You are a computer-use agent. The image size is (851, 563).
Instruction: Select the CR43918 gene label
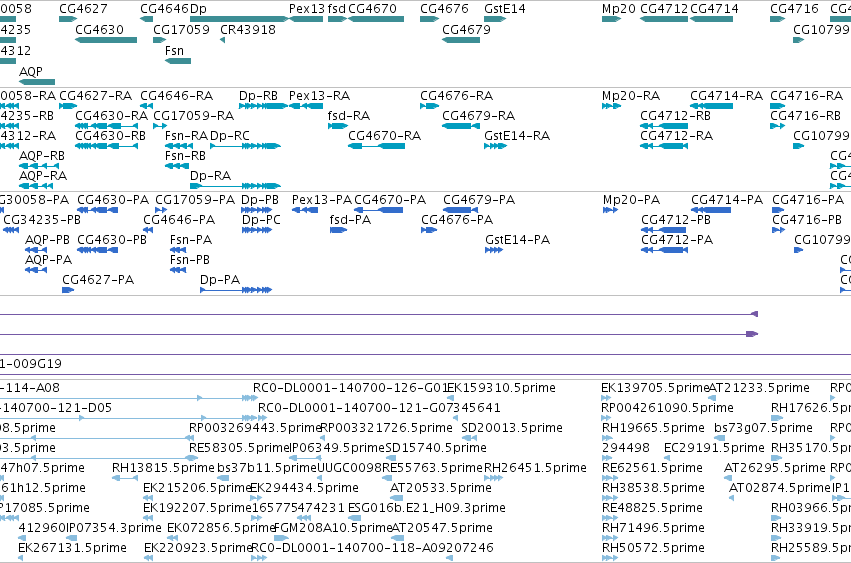(x=247, y=29)
